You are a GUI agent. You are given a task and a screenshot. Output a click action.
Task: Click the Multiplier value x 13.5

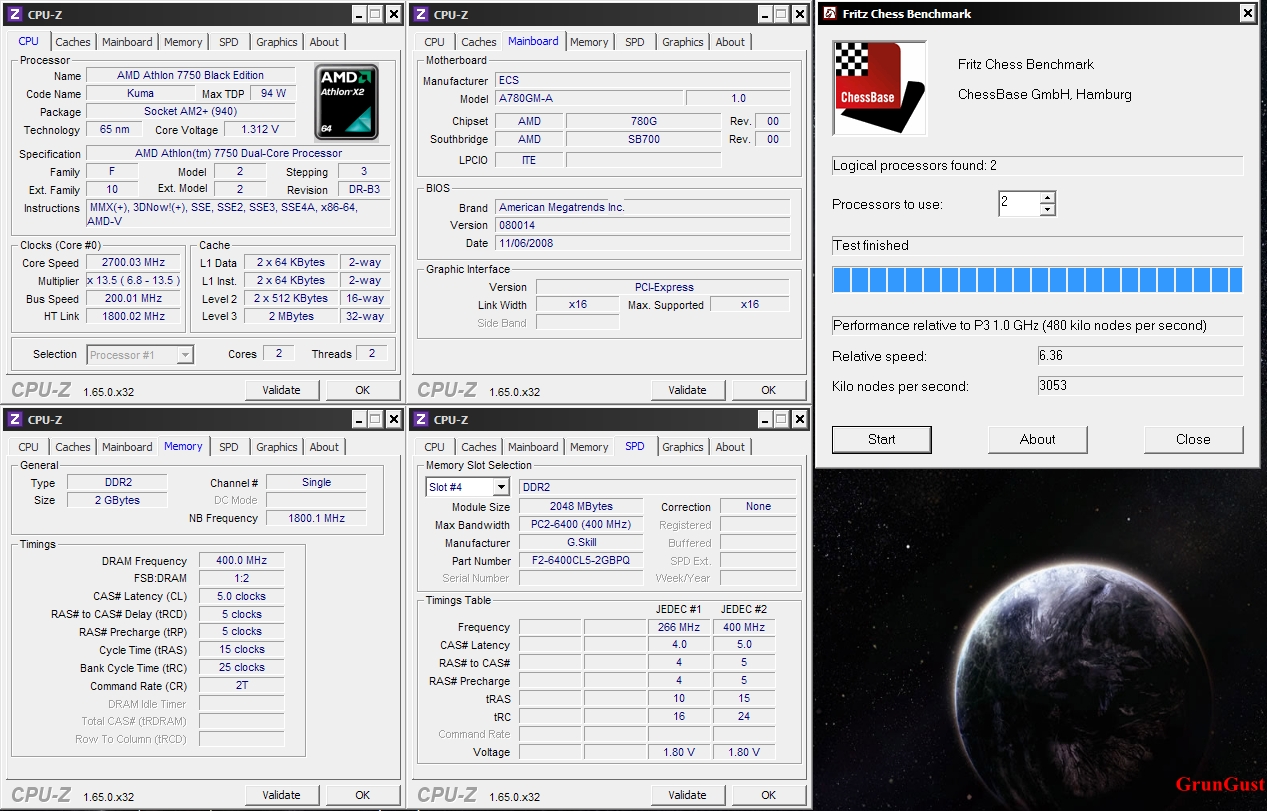tap(134, 281)
